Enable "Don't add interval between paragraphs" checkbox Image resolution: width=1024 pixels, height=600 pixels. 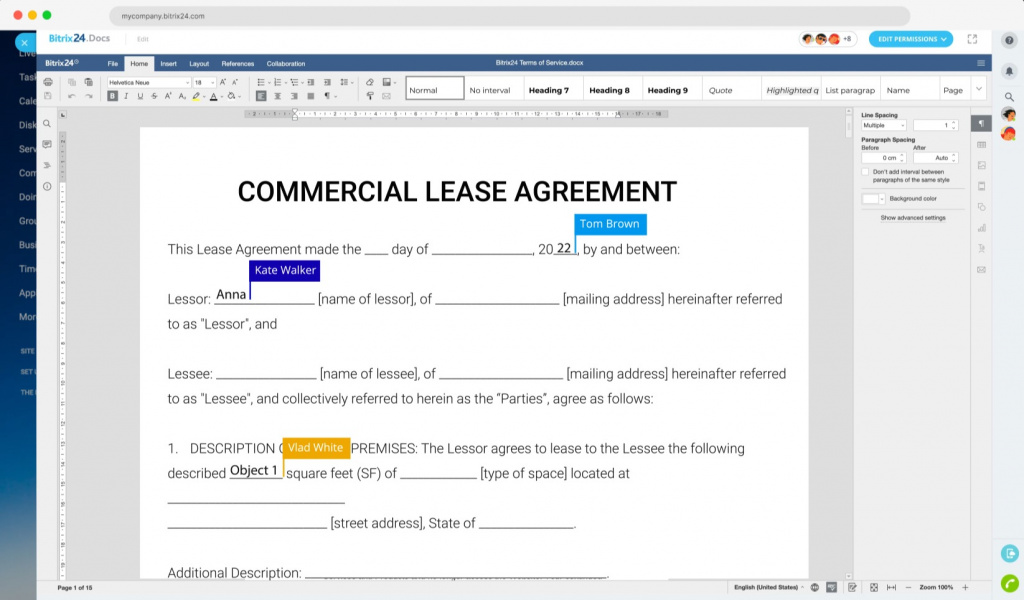click(x=866, y=172)
